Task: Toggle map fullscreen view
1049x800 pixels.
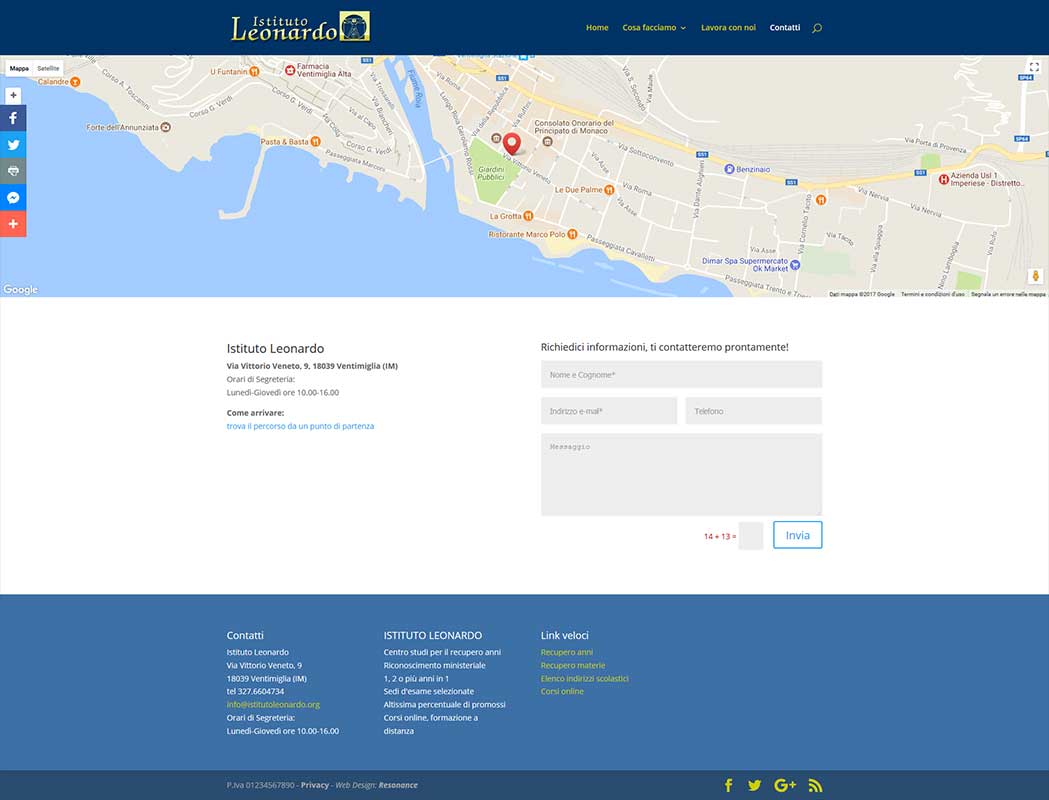Action: click(1034, 67)
